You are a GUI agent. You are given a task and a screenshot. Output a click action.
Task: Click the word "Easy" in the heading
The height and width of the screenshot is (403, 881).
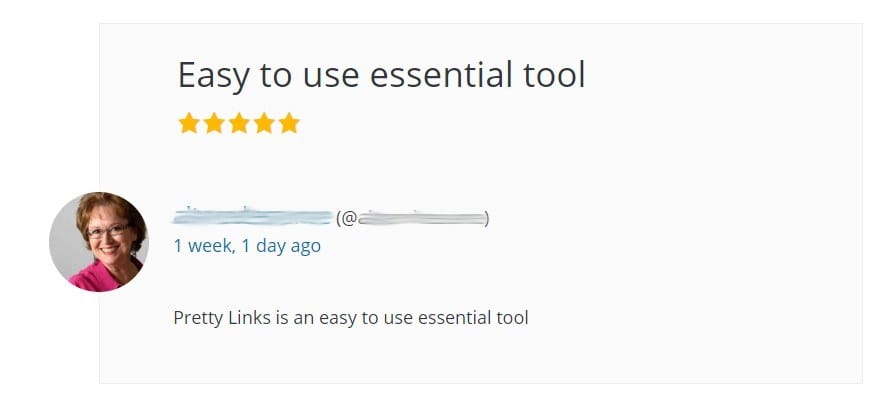pos(214,76)
